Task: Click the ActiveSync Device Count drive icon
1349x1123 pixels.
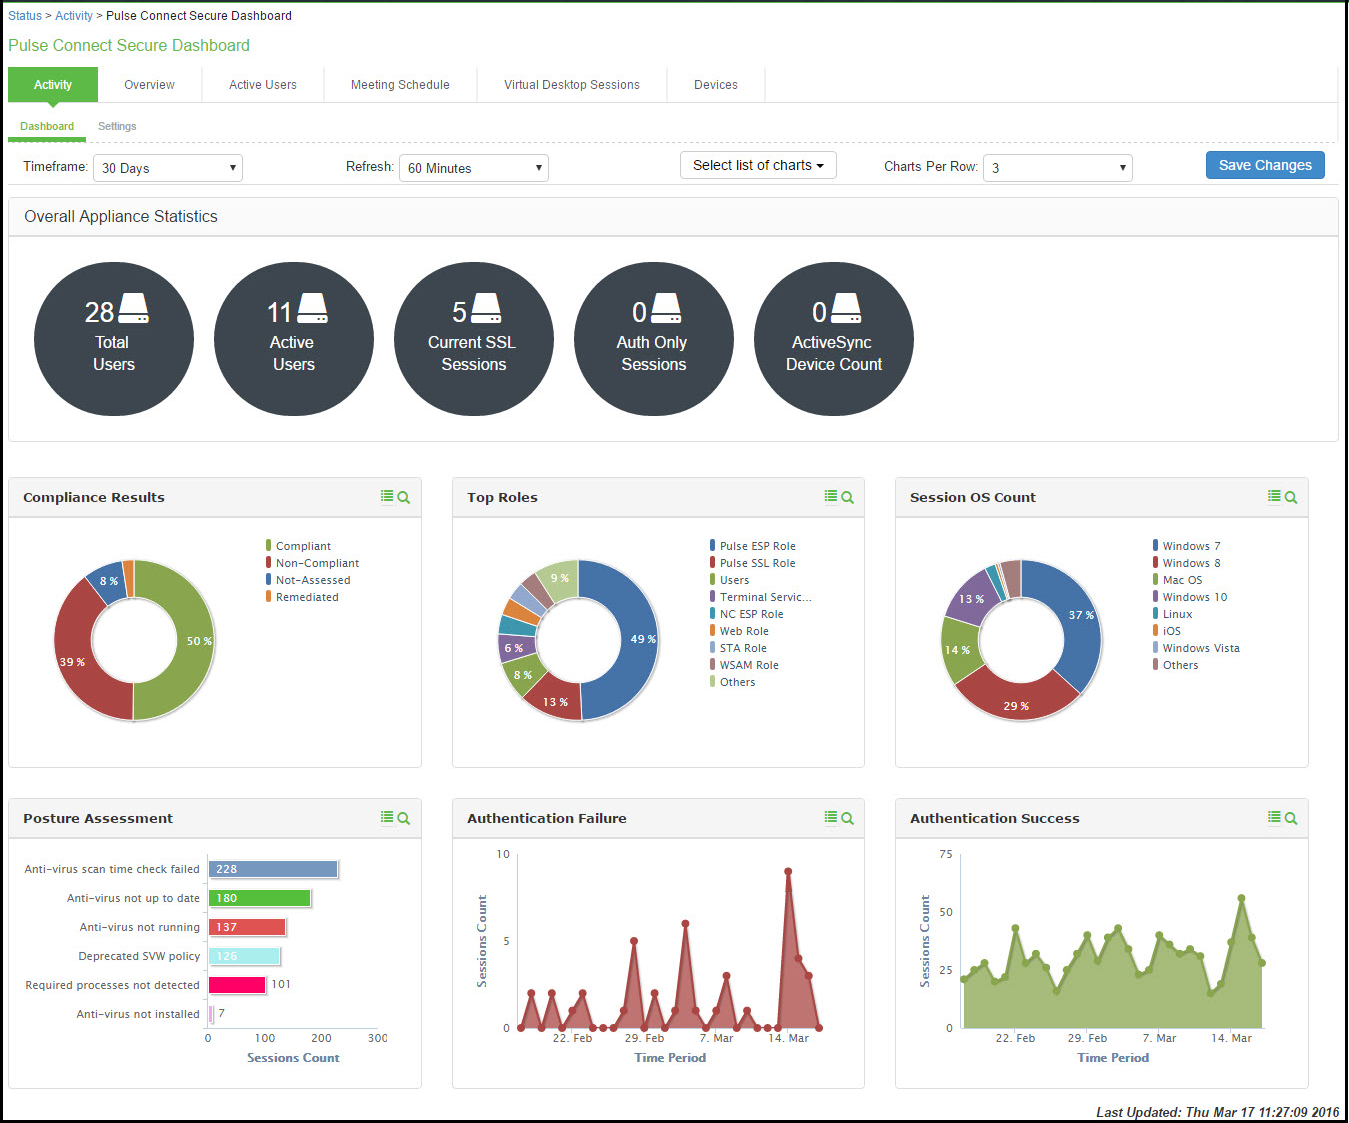Action: pyautogui.click(x=846, y=308)
